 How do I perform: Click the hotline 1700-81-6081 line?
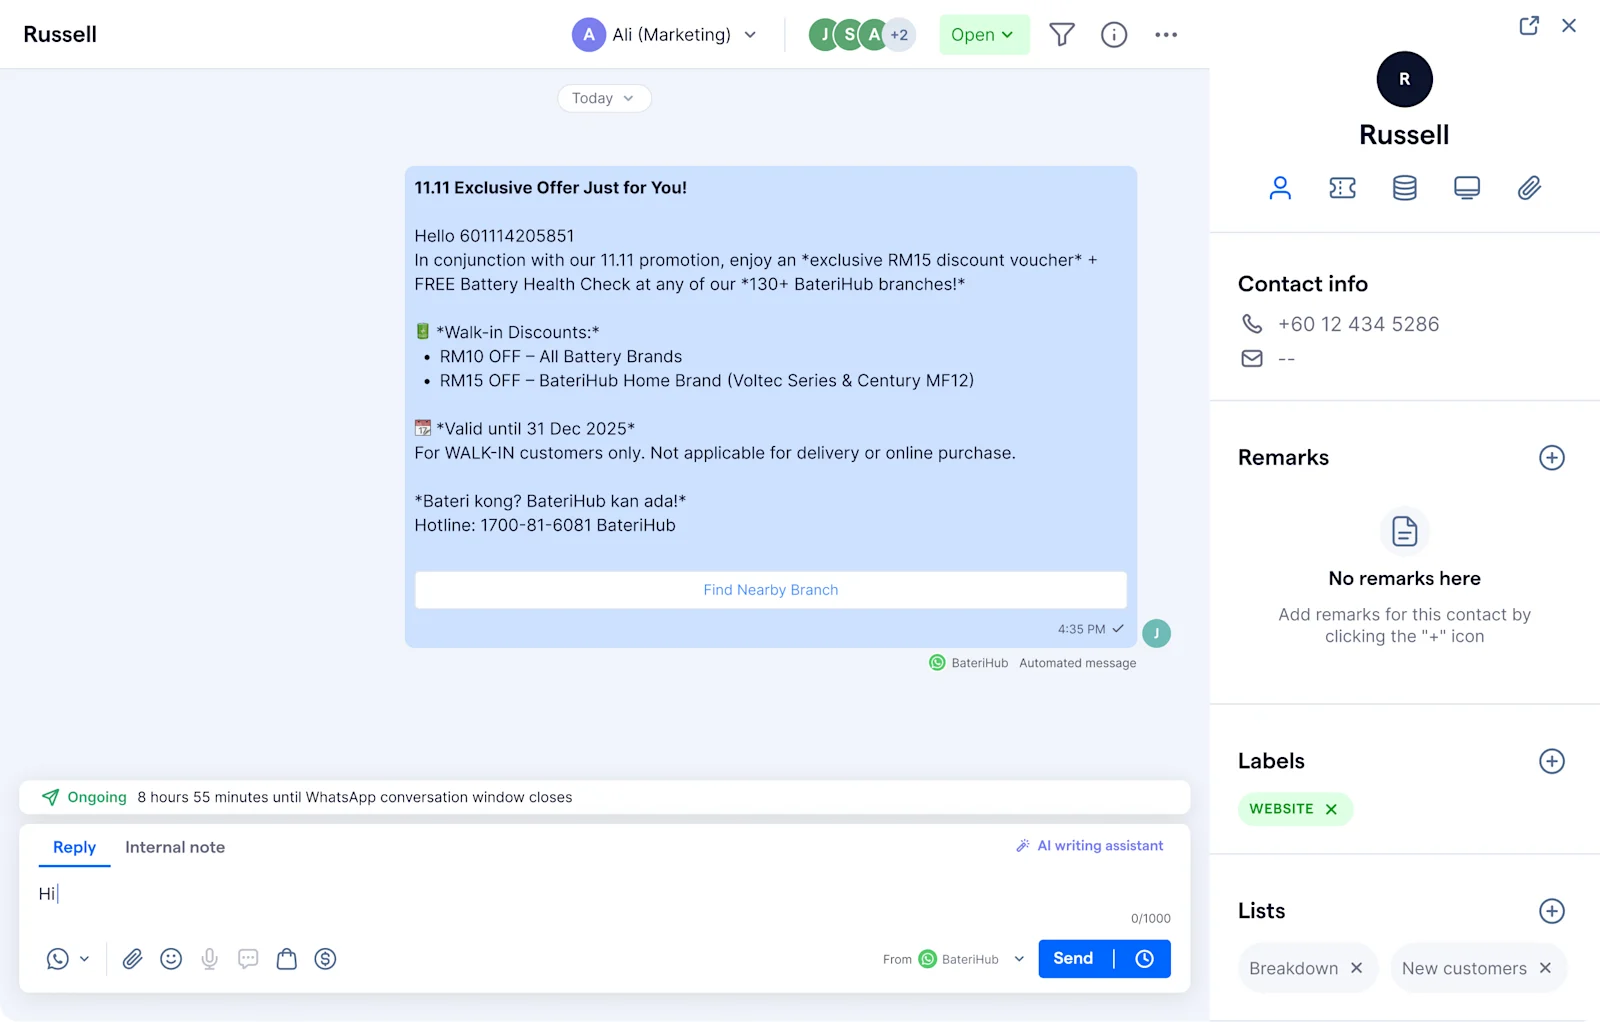coord(545,525)
